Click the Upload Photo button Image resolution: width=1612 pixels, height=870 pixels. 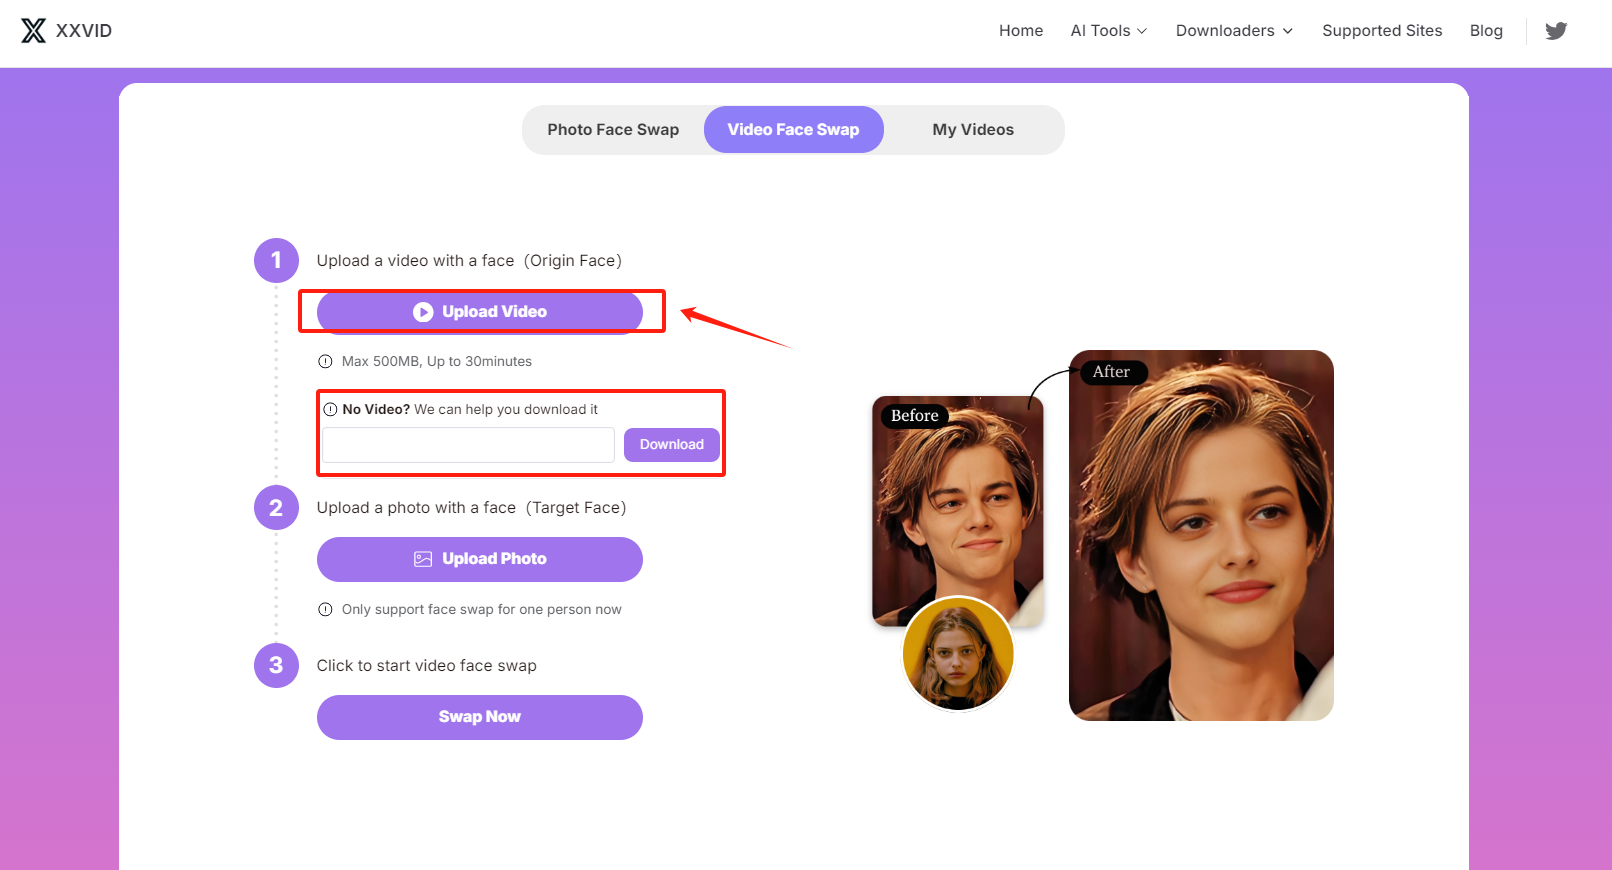click(480, 559)
